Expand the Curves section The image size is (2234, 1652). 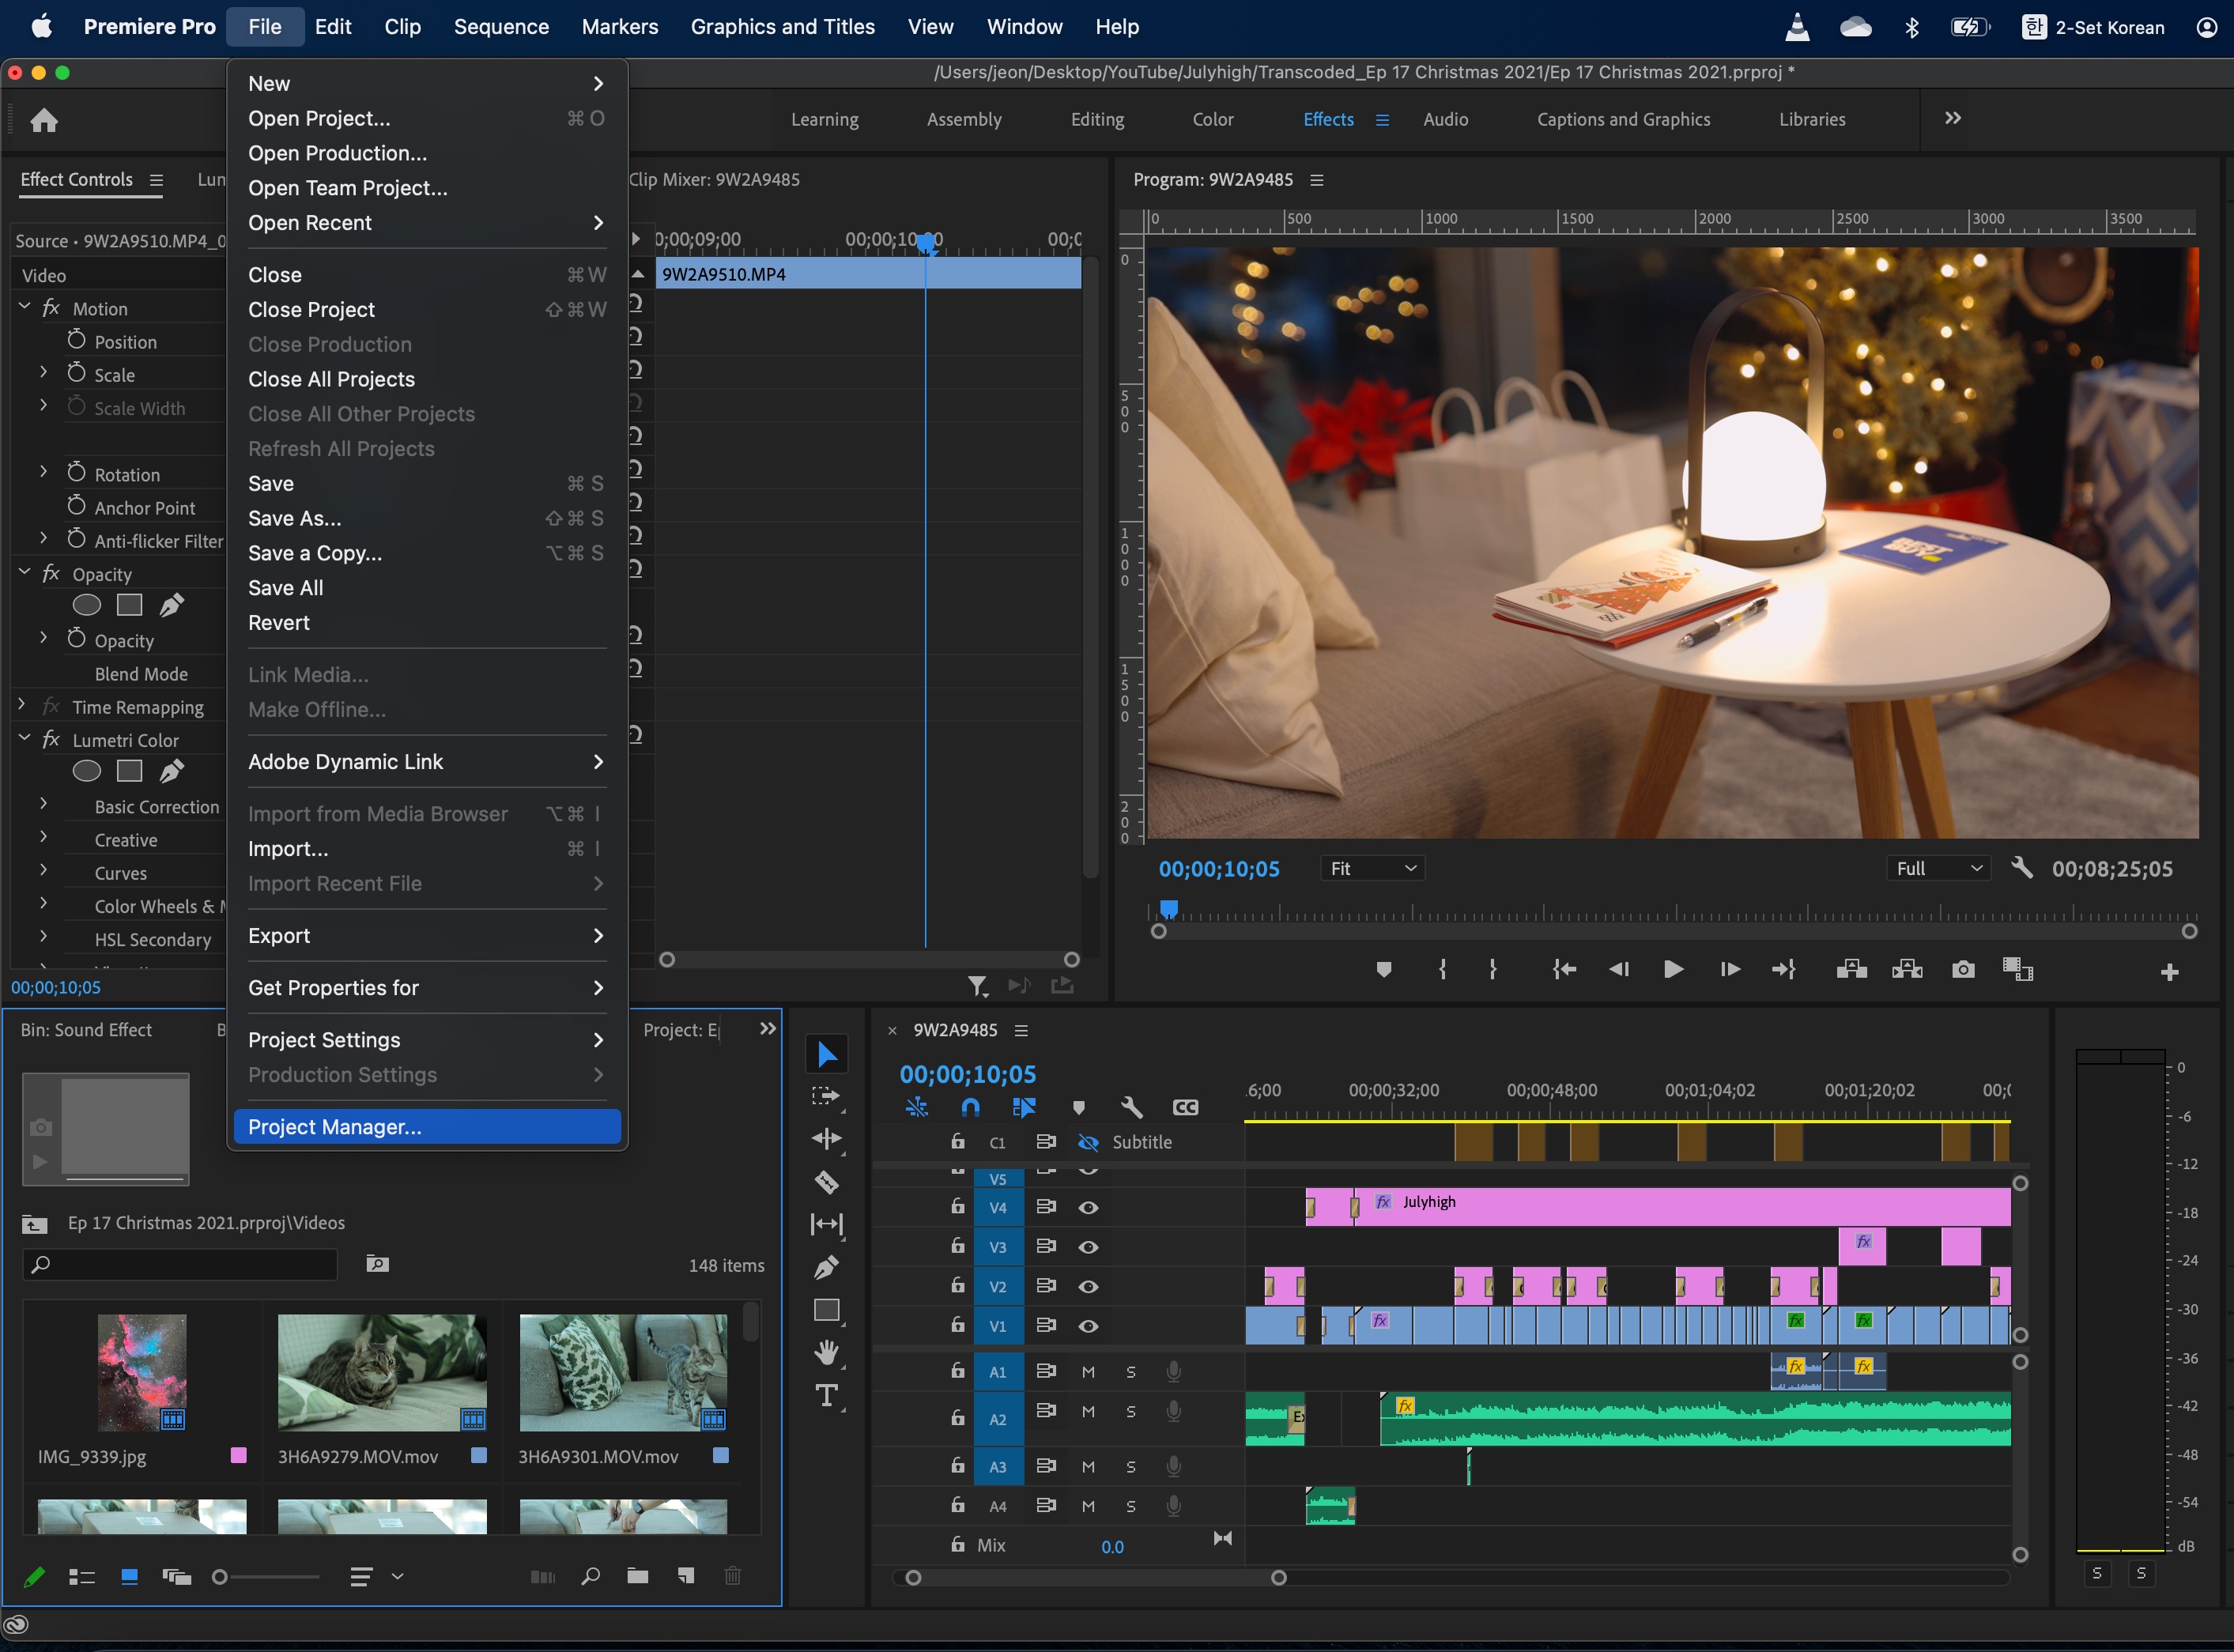tap(43, 870)
